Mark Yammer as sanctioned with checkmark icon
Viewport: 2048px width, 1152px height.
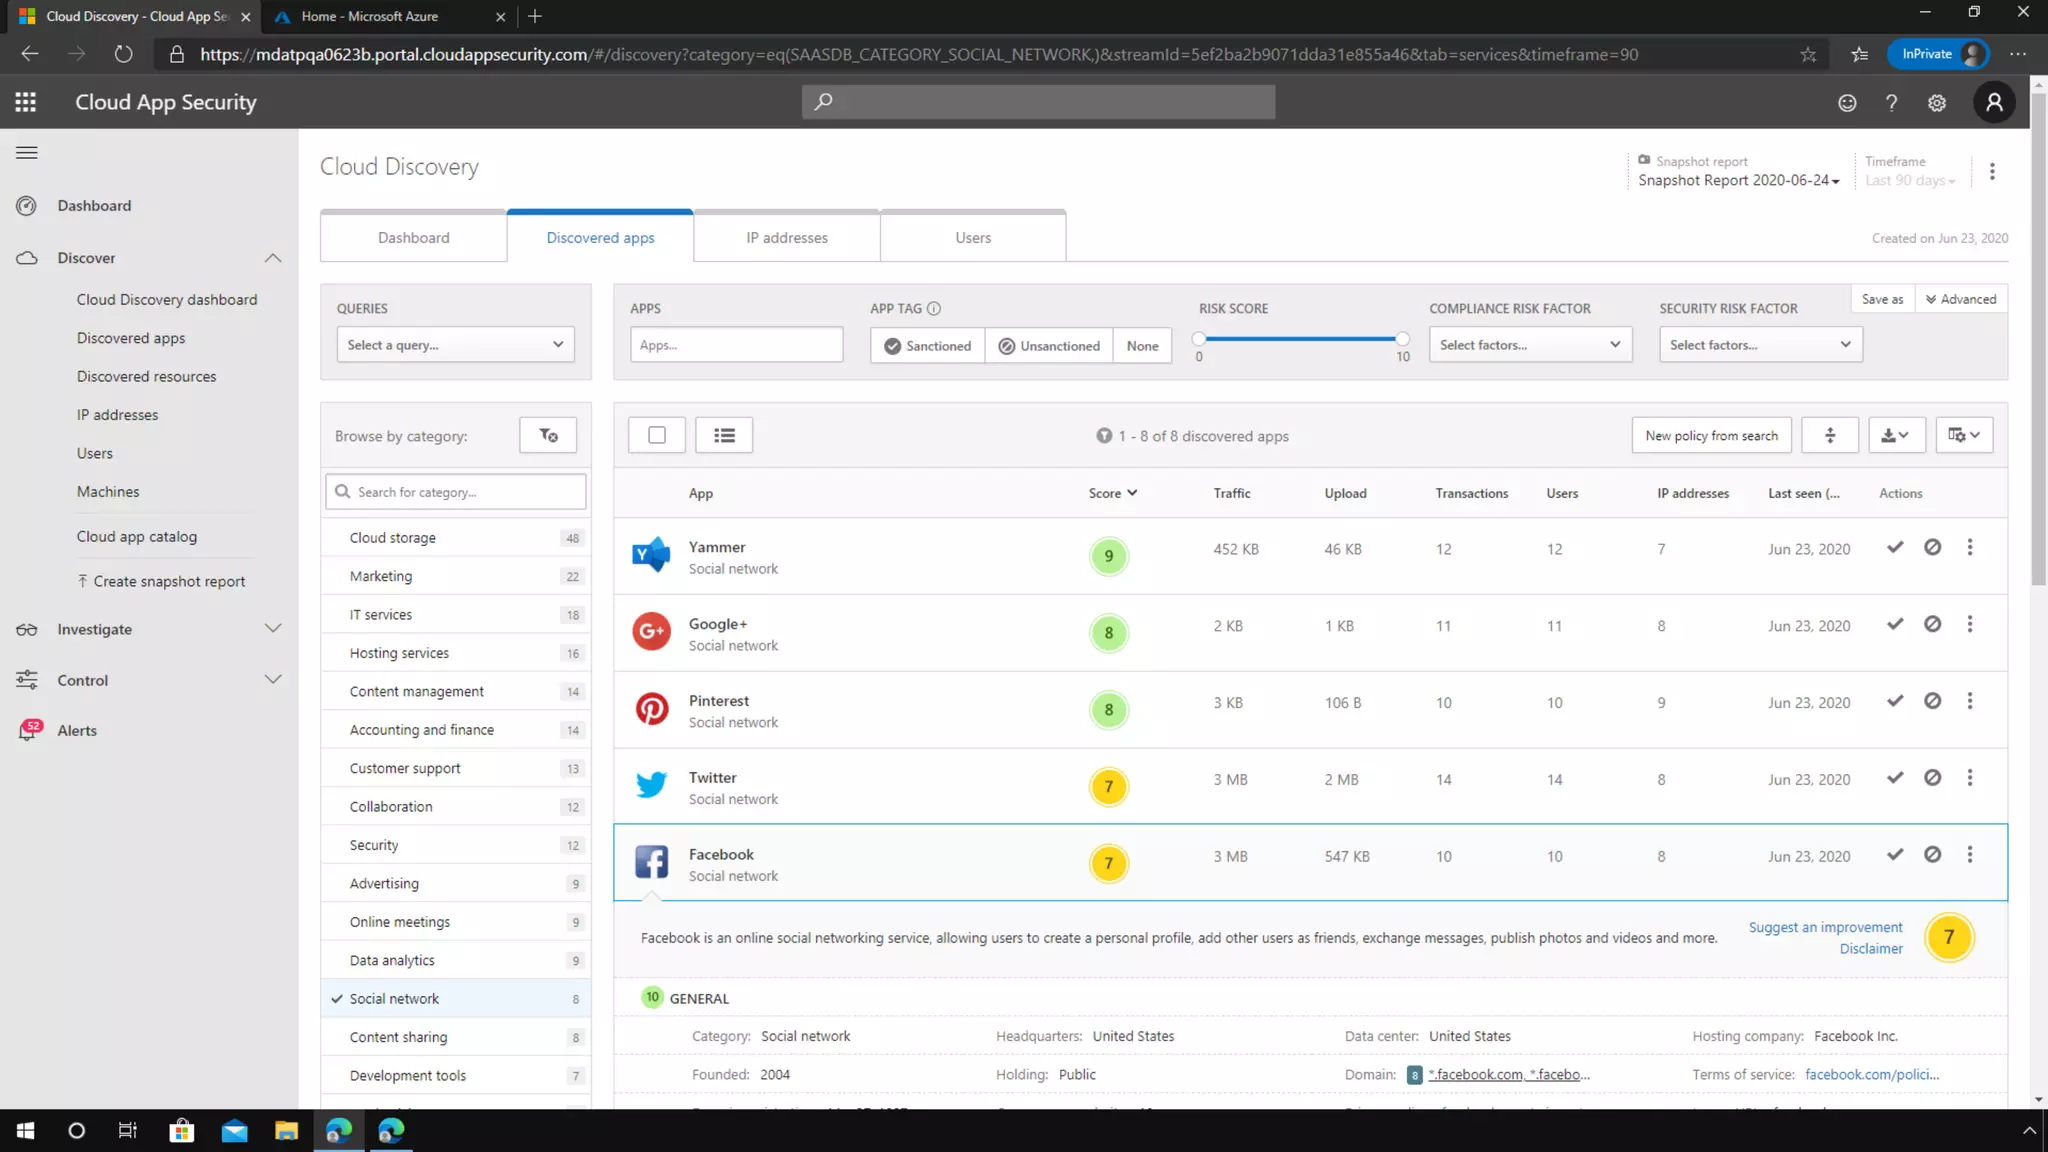point(1894,547)
